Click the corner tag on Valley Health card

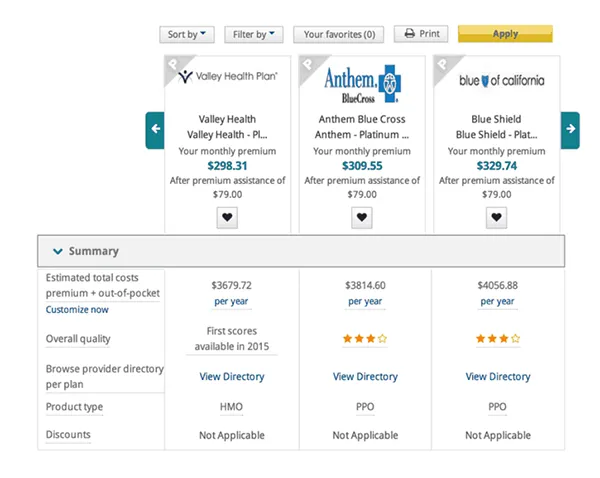pyautogui.click(x=174, y=65)
